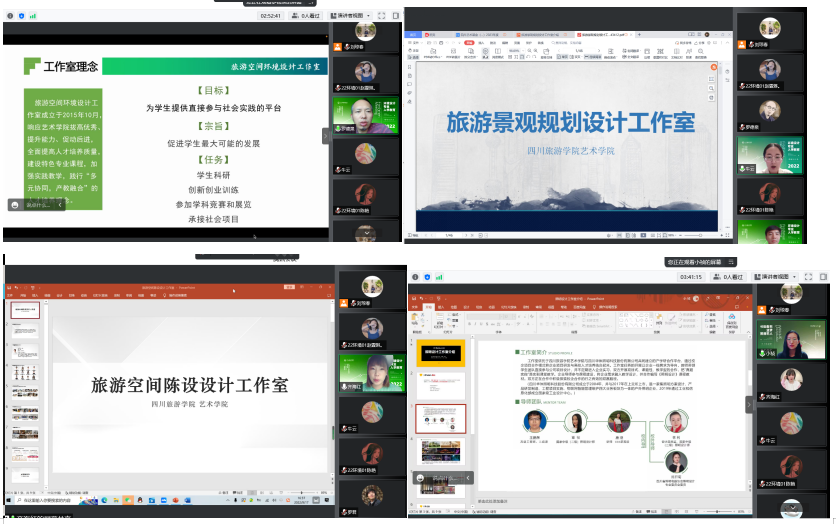Select slide 1 thumbnail in 旅游空间陈设设计工作室 PowerPoint

point(25,310)
